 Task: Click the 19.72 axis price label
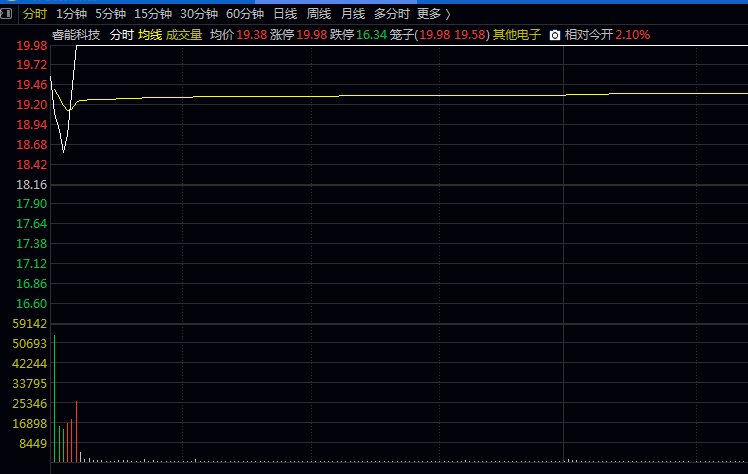click(x=32, y=65)
